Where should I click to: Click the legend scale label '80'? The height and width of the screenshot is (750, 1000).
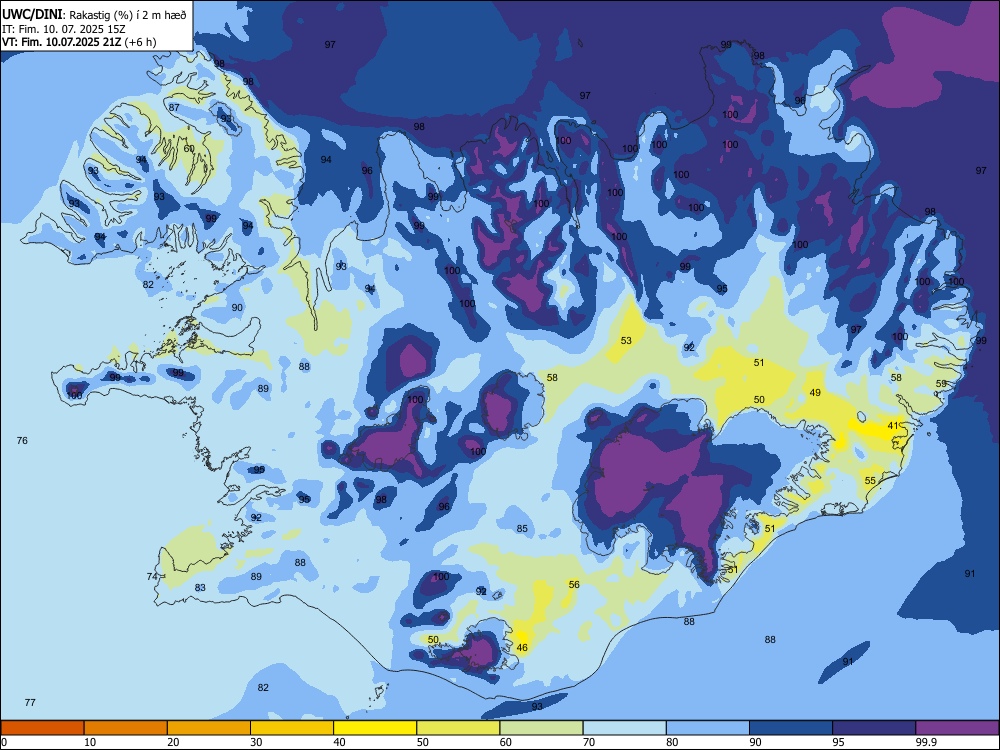(x=672, y=742)
